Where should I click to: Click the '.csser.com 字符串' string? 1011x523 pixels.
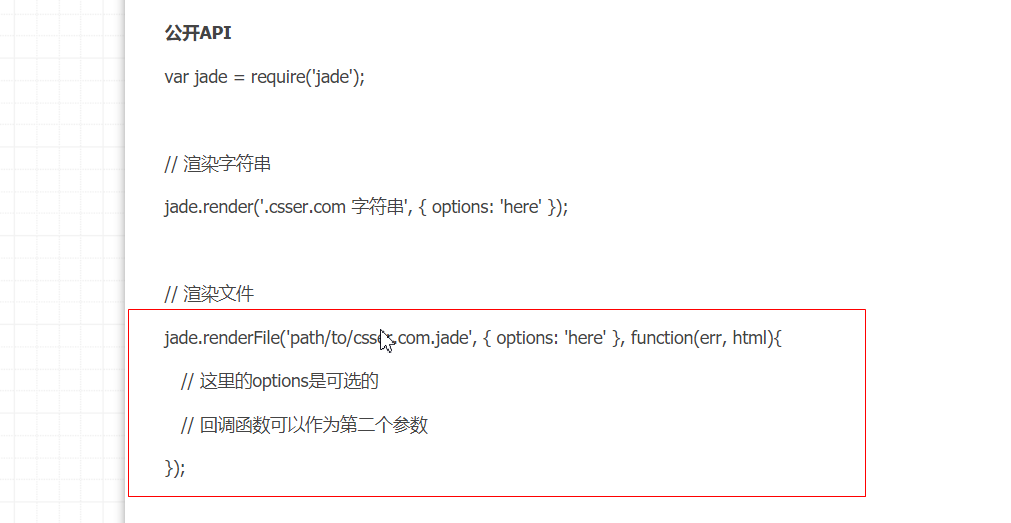coord(334,207)
